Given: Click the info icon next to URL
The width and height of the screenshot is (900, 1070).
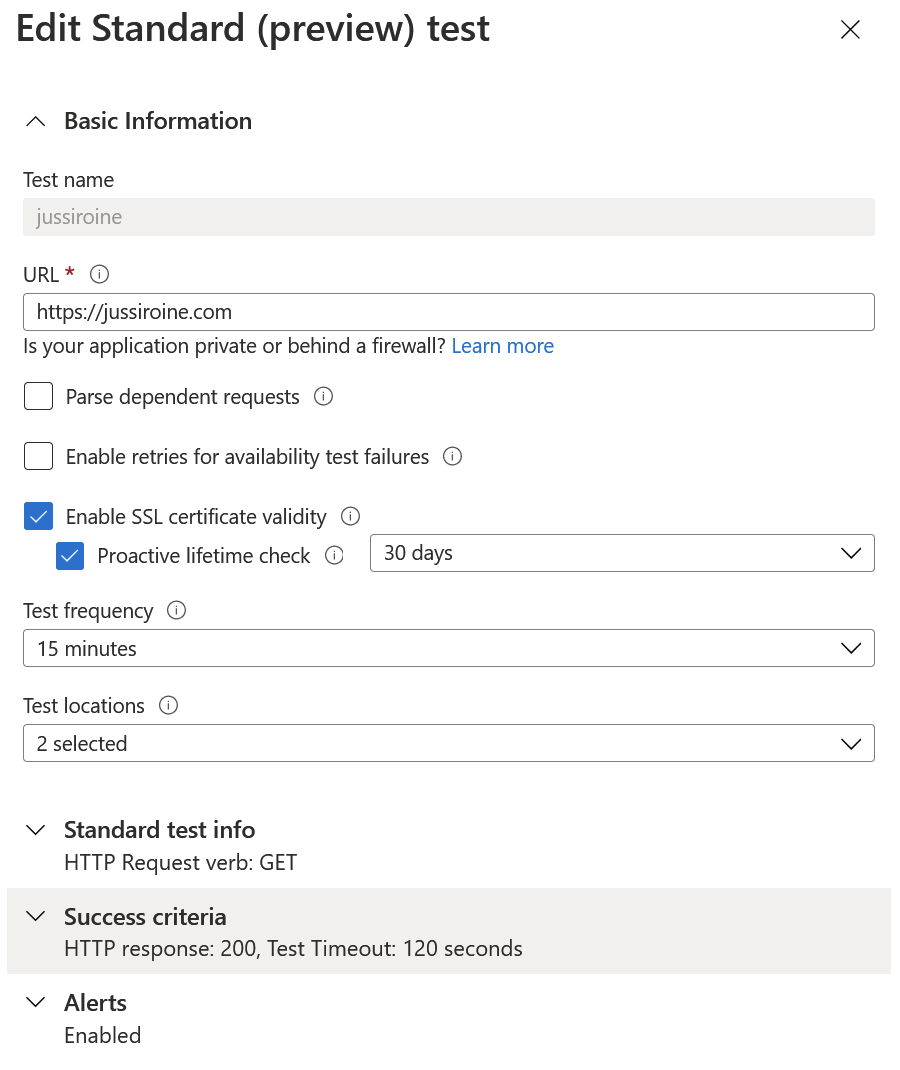Looking at the screenshot, I should (x=100, y=274).
